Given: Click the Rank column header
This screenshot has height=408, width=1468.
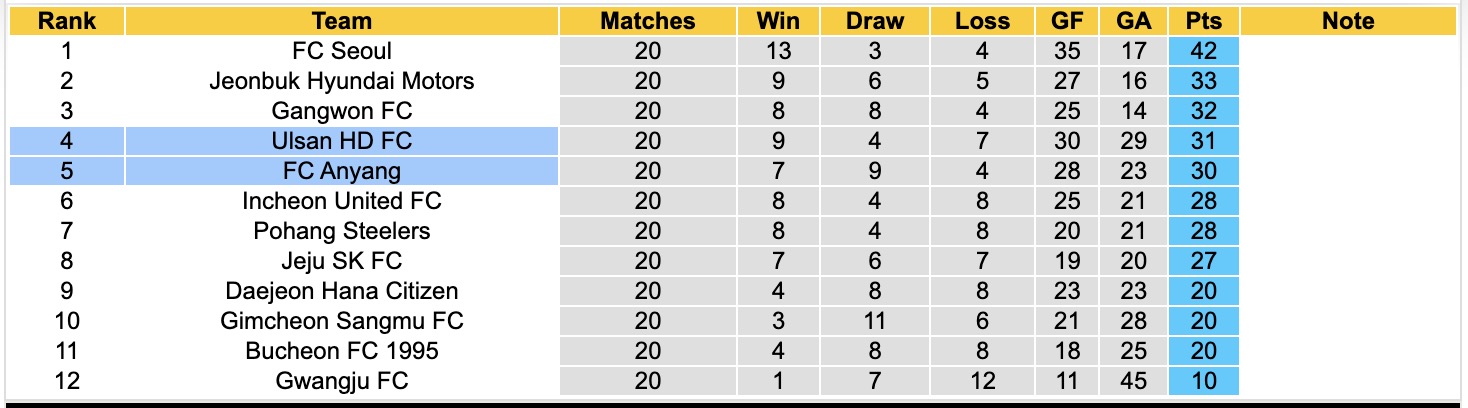Looking at the screenshot, I should 67,21.
